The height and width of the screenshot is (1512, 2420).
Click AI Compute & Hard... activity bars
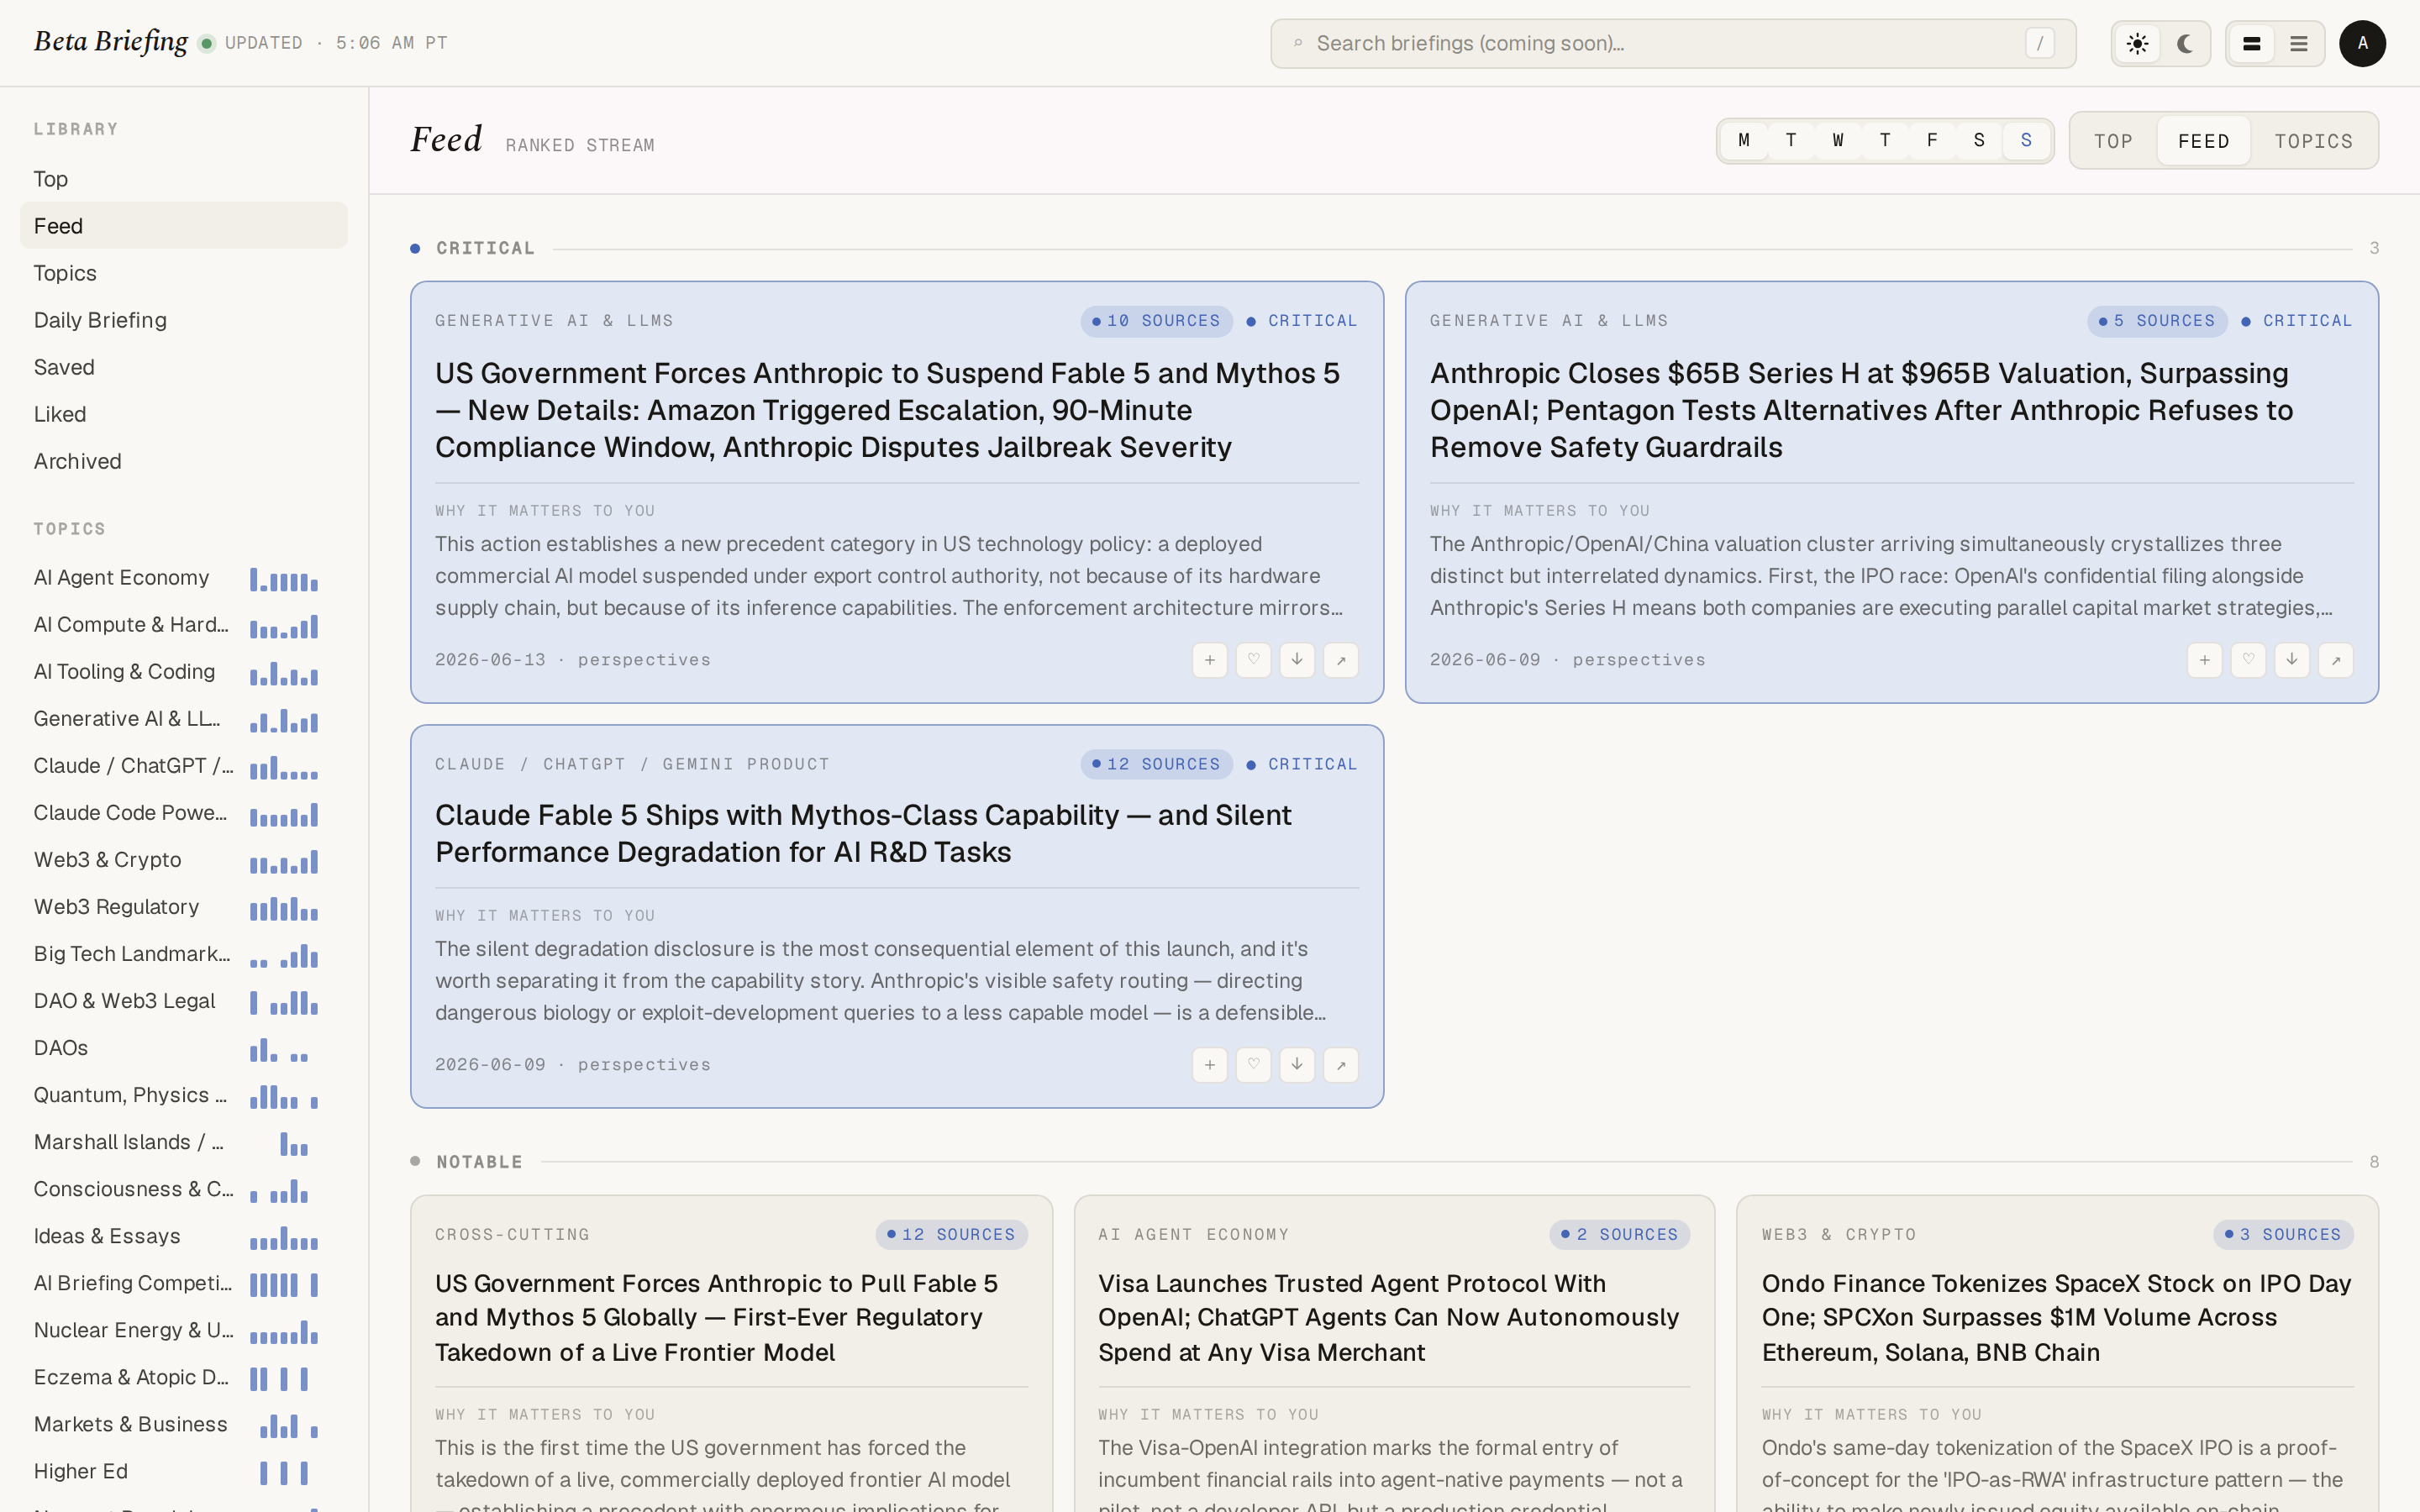pos(284,626)
